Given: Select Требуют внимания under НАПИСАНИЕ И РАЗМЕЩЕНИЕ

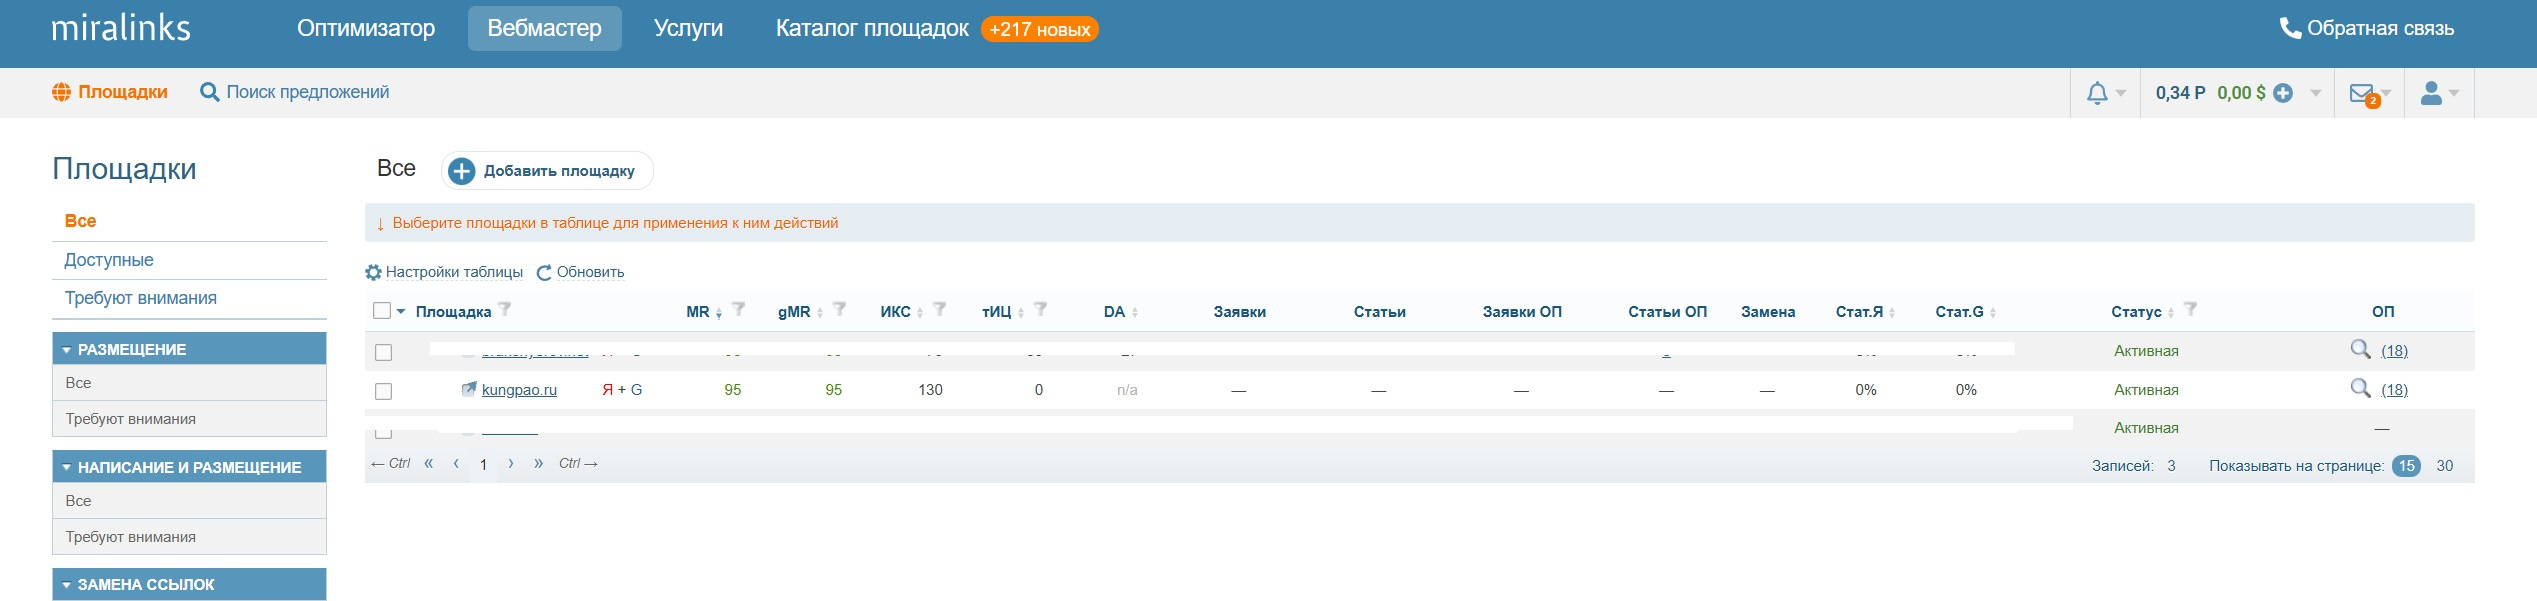Looking at the screenshot, I should 189,537.
